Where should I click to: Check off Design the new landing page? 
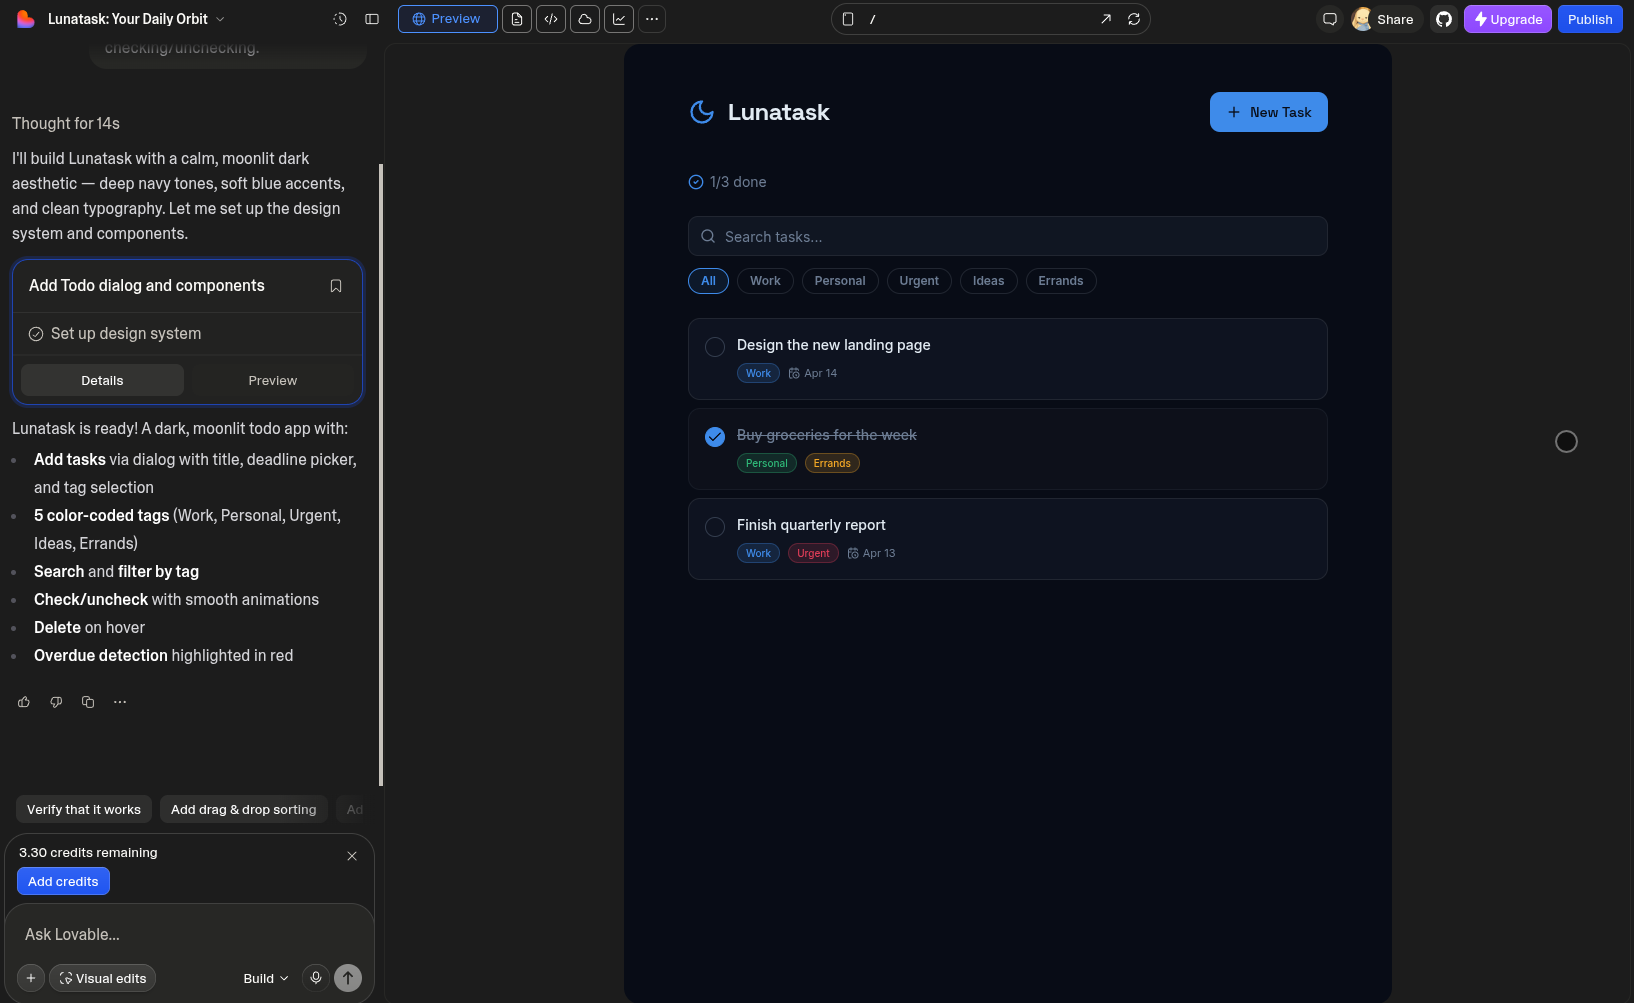click(x=715, y=347)
